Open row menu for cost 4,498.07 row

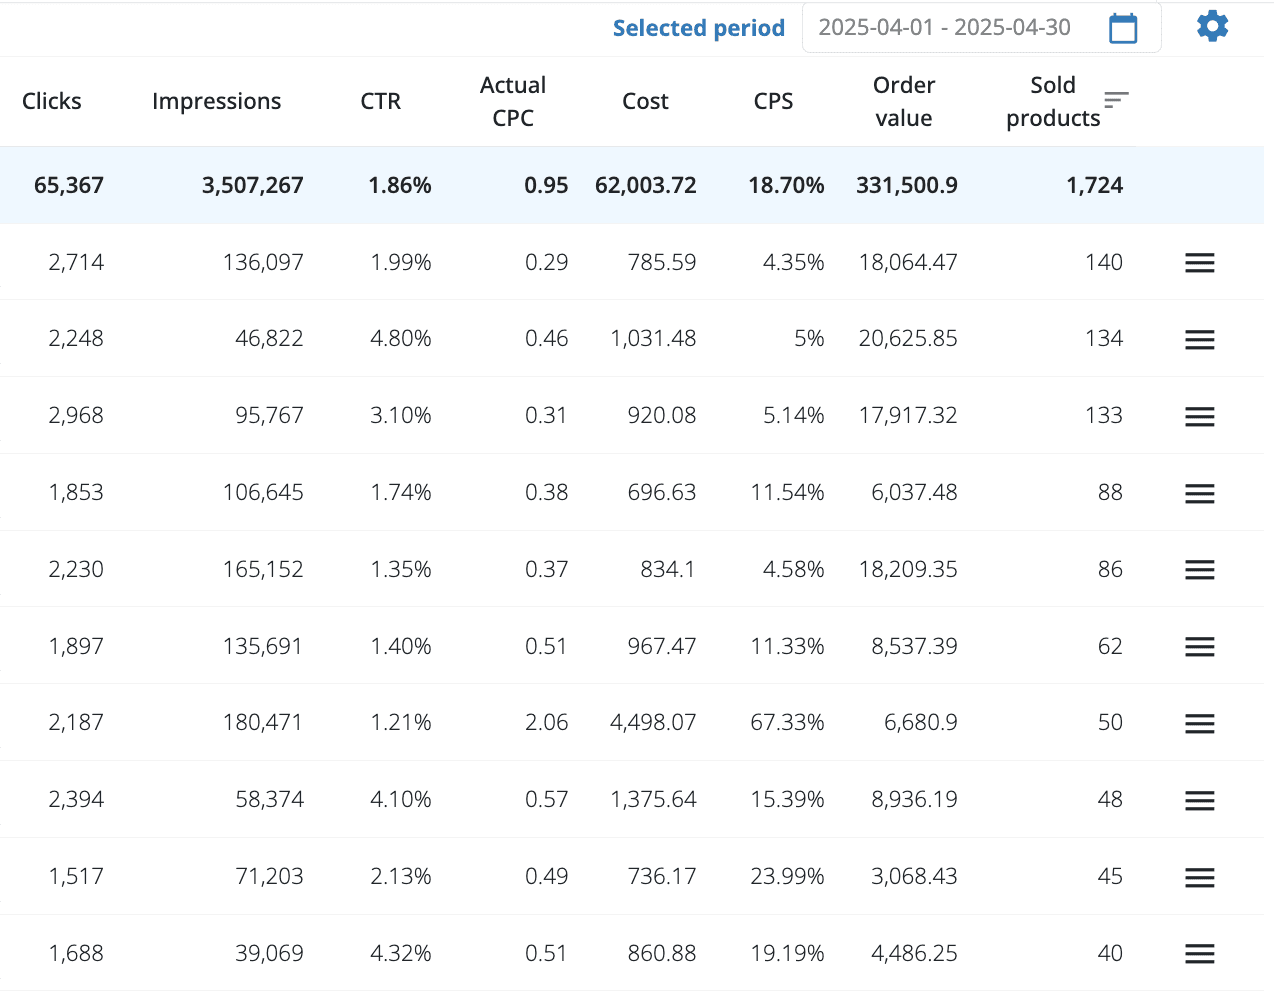1199,723
